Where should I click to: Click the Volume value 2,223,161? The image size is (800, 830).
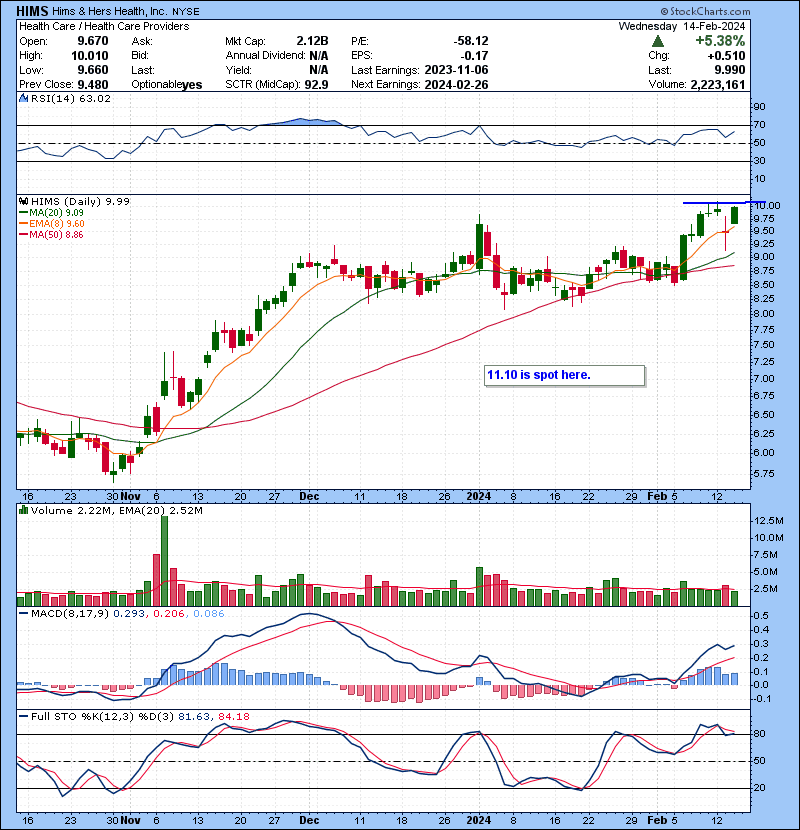(x=717, y=85)
